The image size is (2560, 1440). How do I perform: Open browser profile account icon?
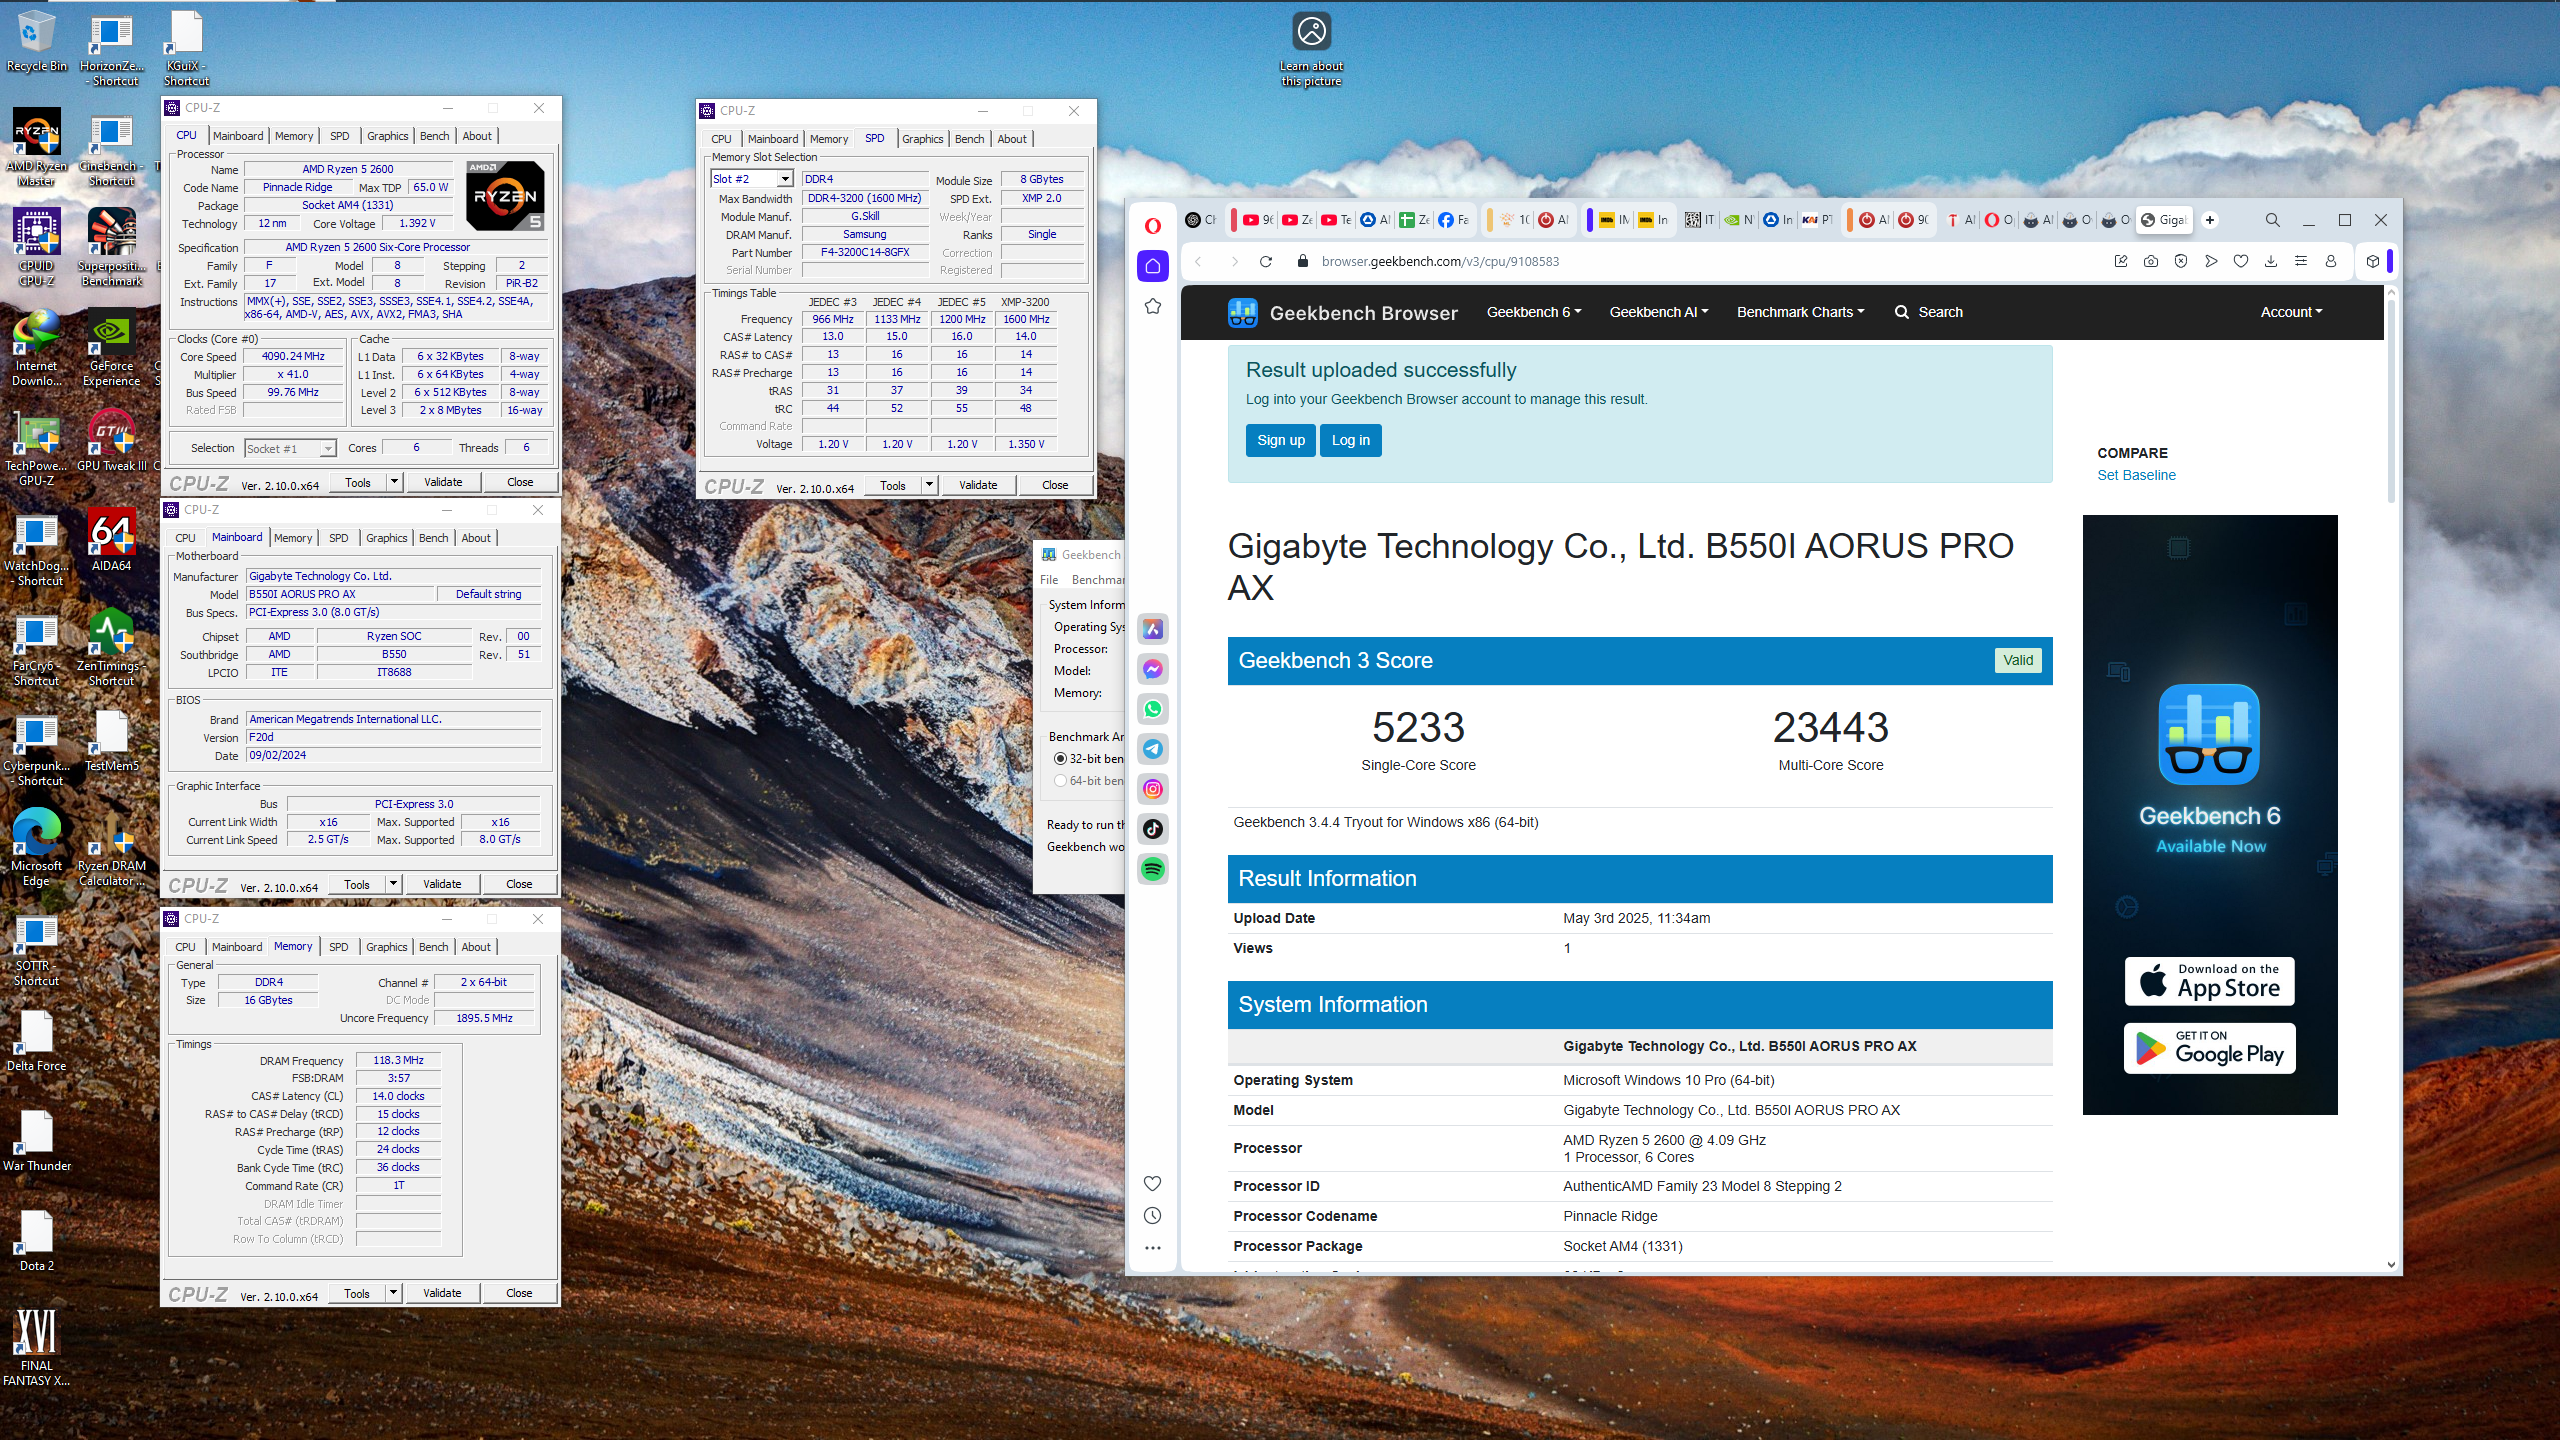coord(2331,262)
